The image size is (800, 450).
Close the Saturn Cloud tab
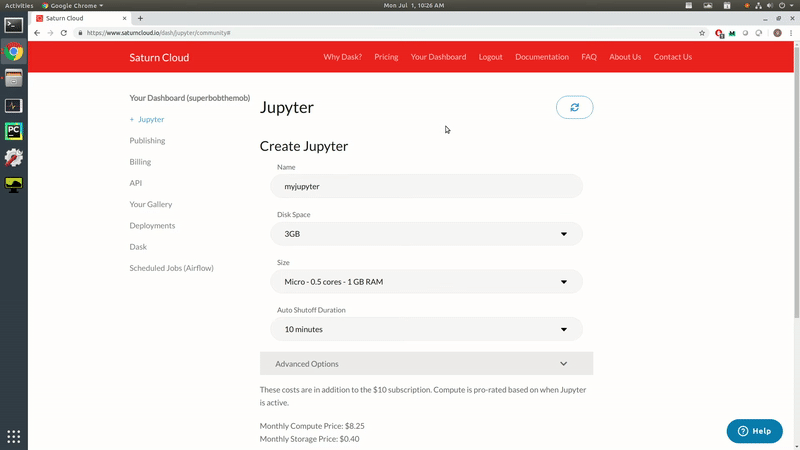(124, 18)
